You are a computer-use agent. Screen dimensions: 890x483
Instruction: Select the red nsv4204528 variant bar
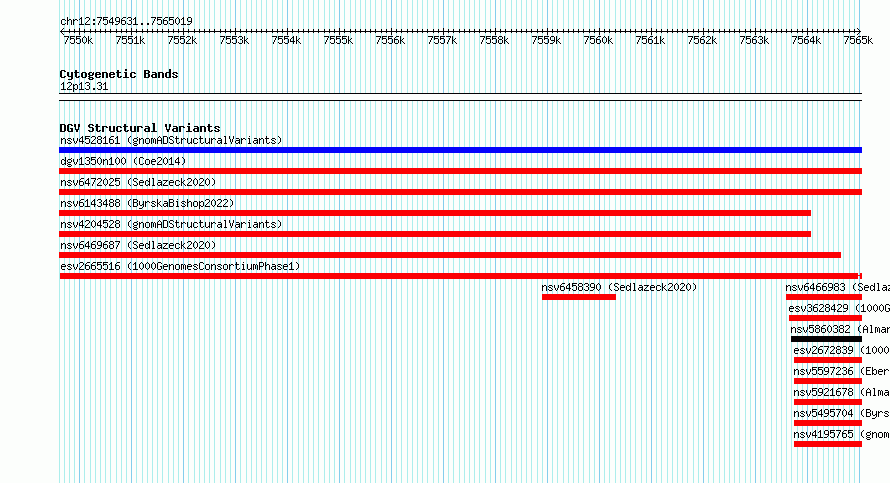435,234
